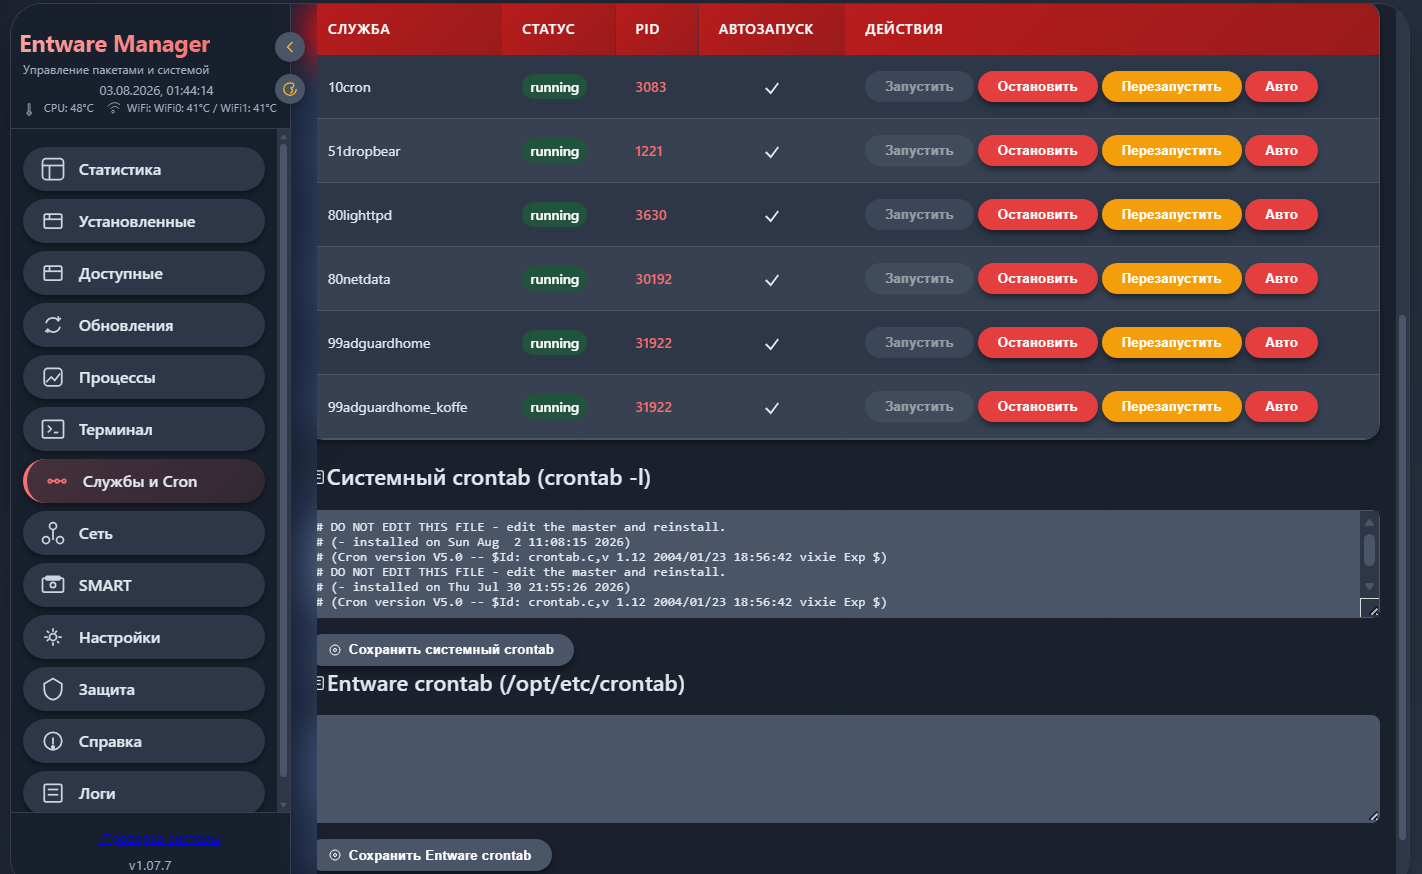Collapse the sidebar with the chevron button

coord(290,46)
